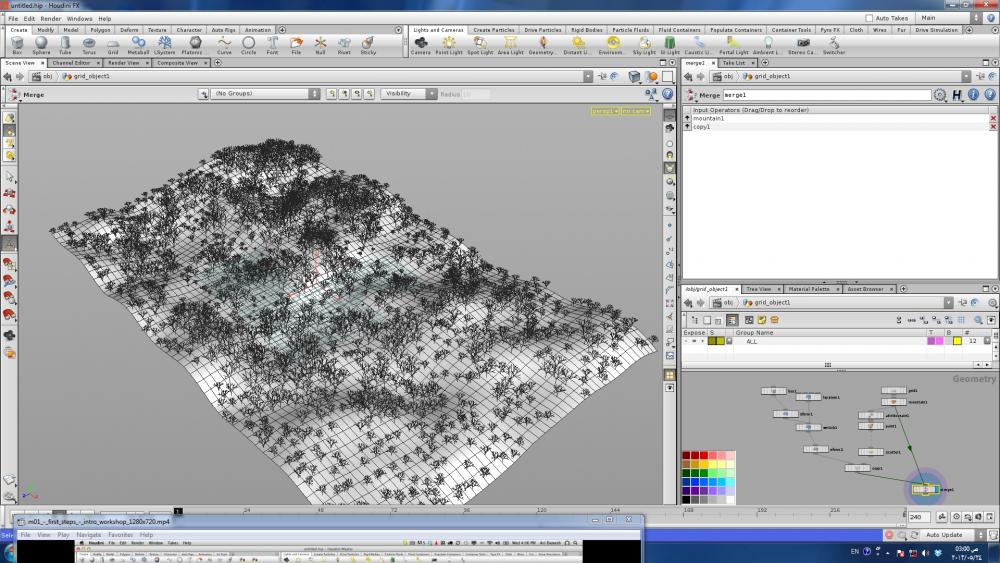Expand the Visibility dropdown
The width and height of the screenshot is (1000, 563).
coord(408,94)
